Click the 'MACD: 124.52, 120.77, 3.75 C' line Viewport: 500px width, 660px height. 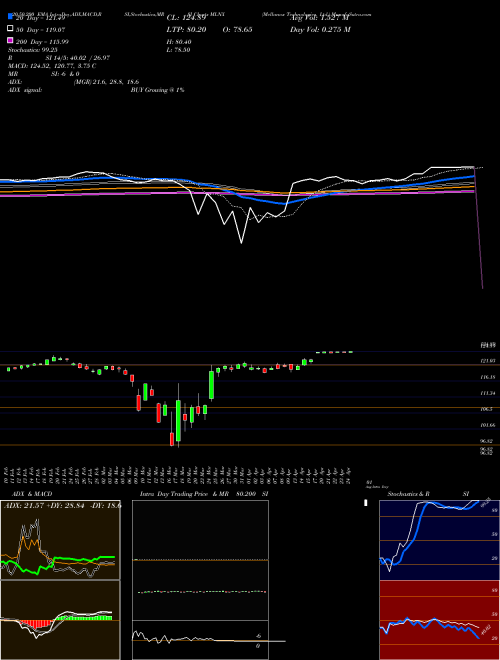(52, 66)
